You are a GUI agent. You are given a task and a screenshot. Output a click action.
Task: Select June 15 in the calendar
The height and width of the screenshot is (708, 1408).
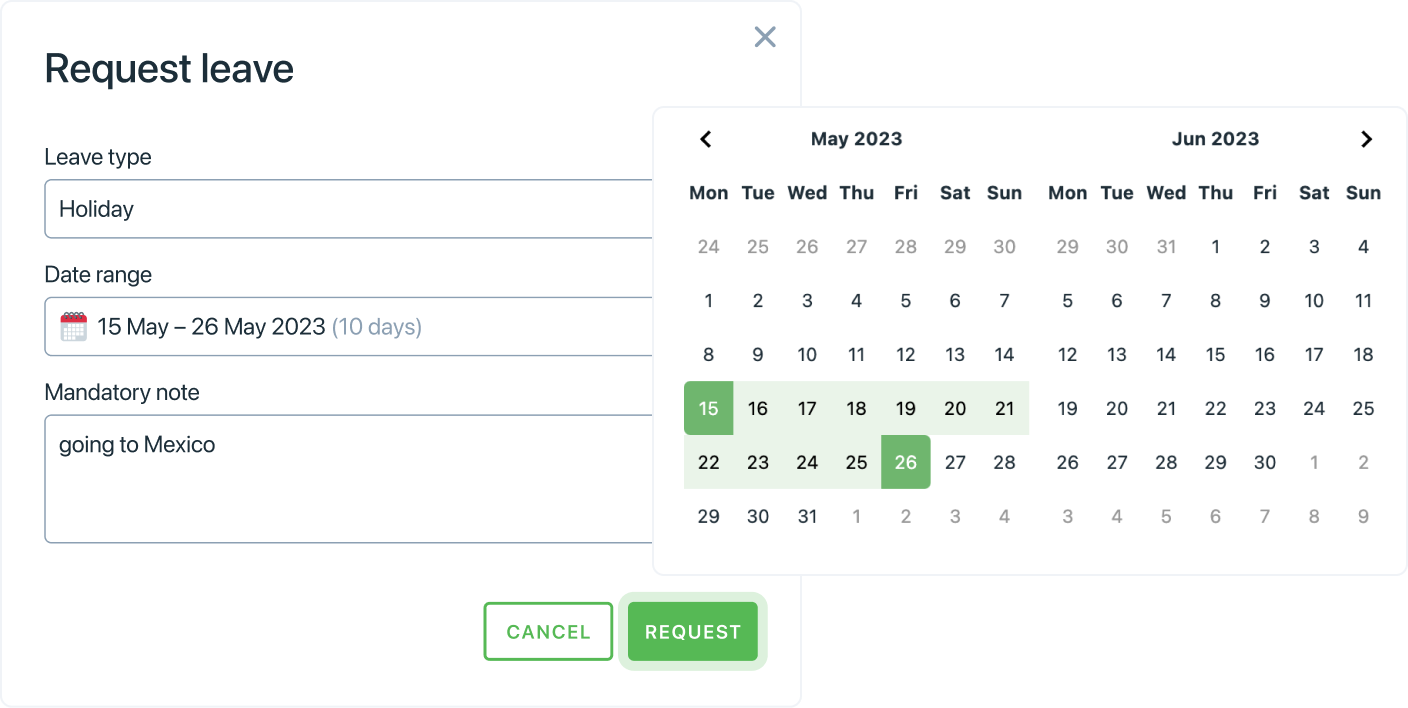pos(1215,354)
